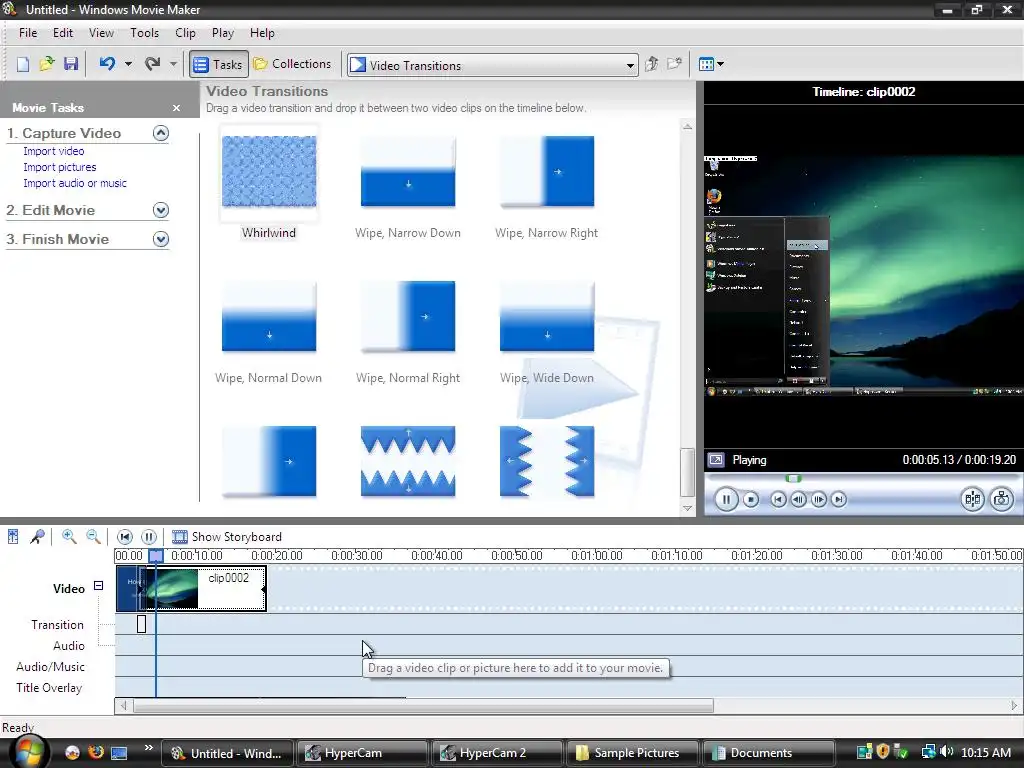Click the full screen icon beside Playing
The image size is (1024, 768).
coord(716,460)
